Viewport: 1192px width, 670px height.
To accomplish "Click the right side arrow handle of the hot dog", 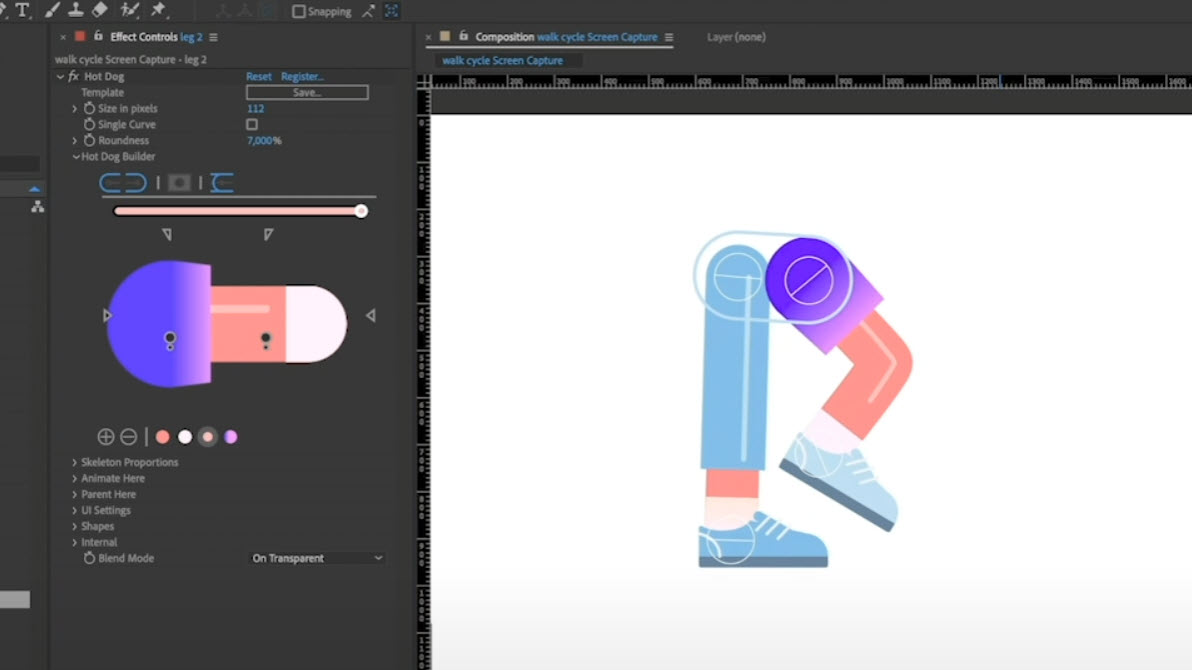I will click(x=370, y=315).
